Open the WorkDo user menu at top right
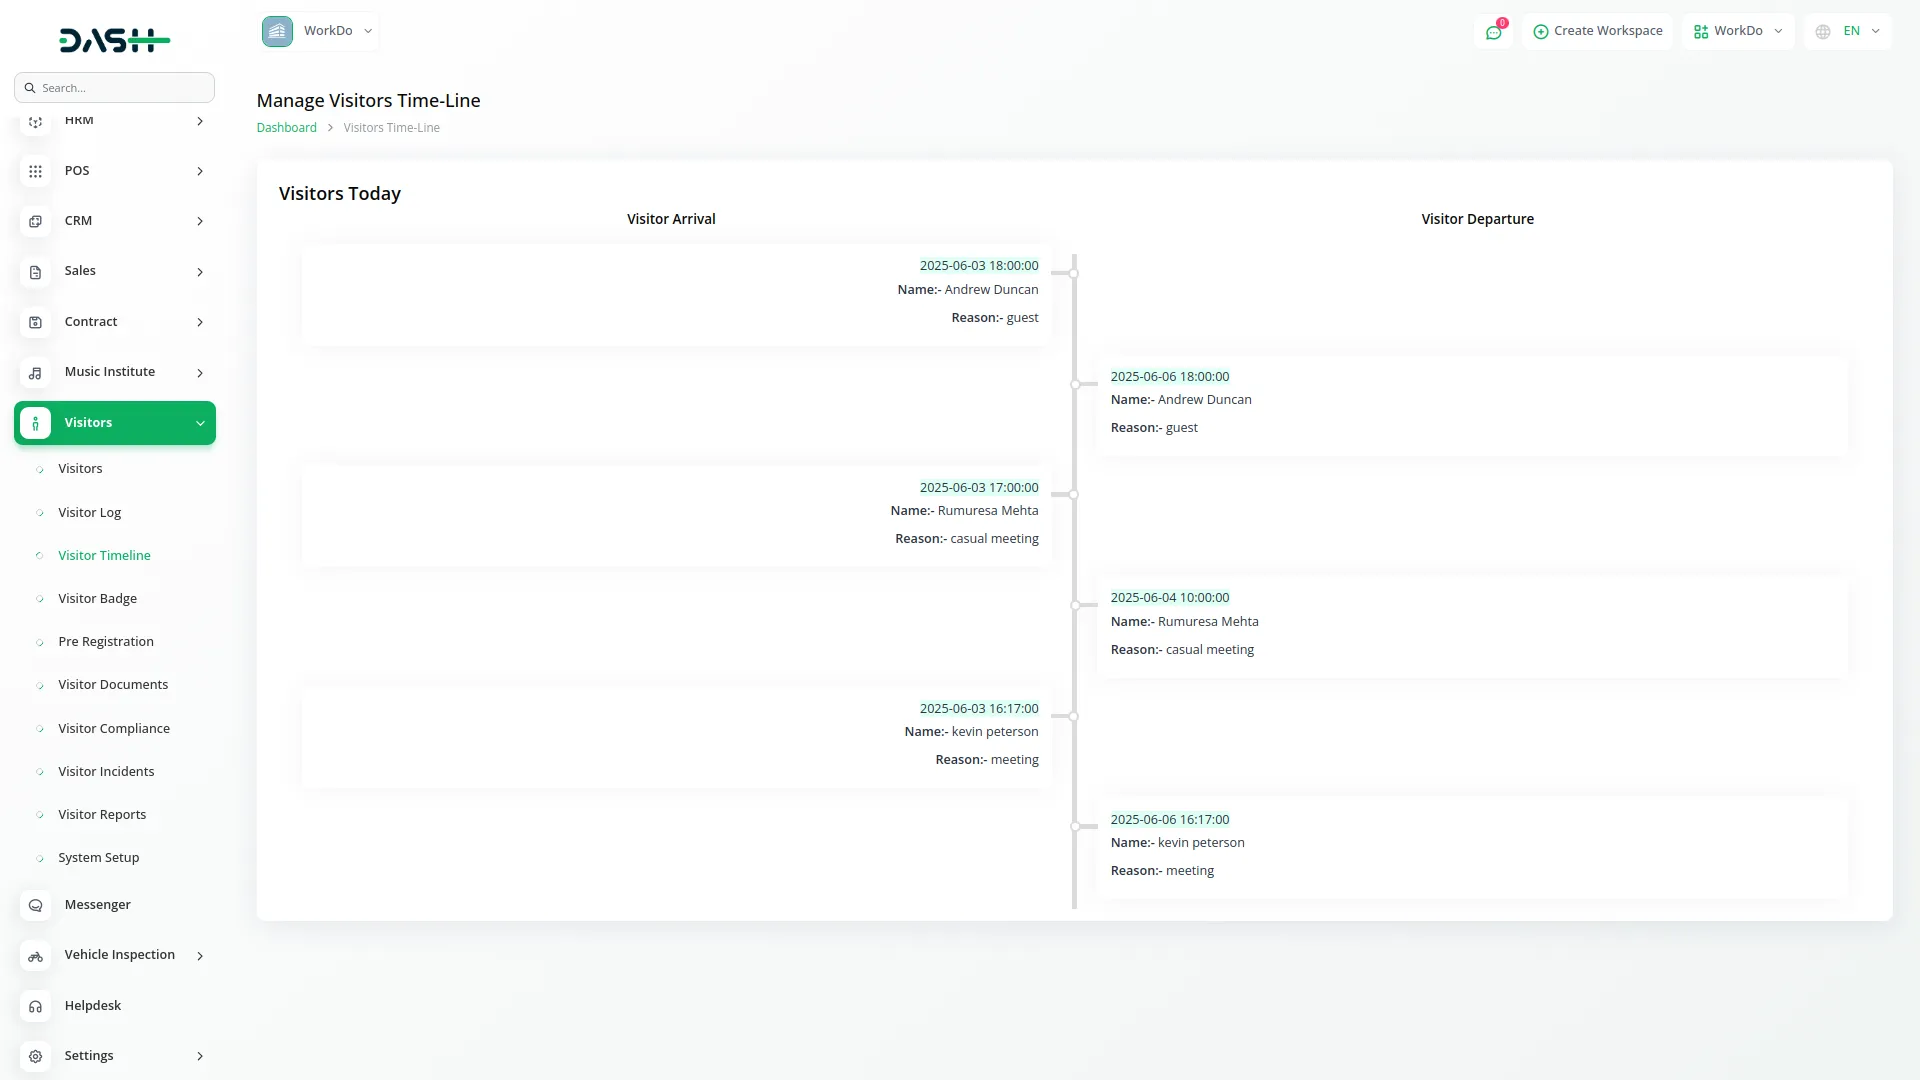The height and width of the screenshot is (1080, 1920). 1738,31
